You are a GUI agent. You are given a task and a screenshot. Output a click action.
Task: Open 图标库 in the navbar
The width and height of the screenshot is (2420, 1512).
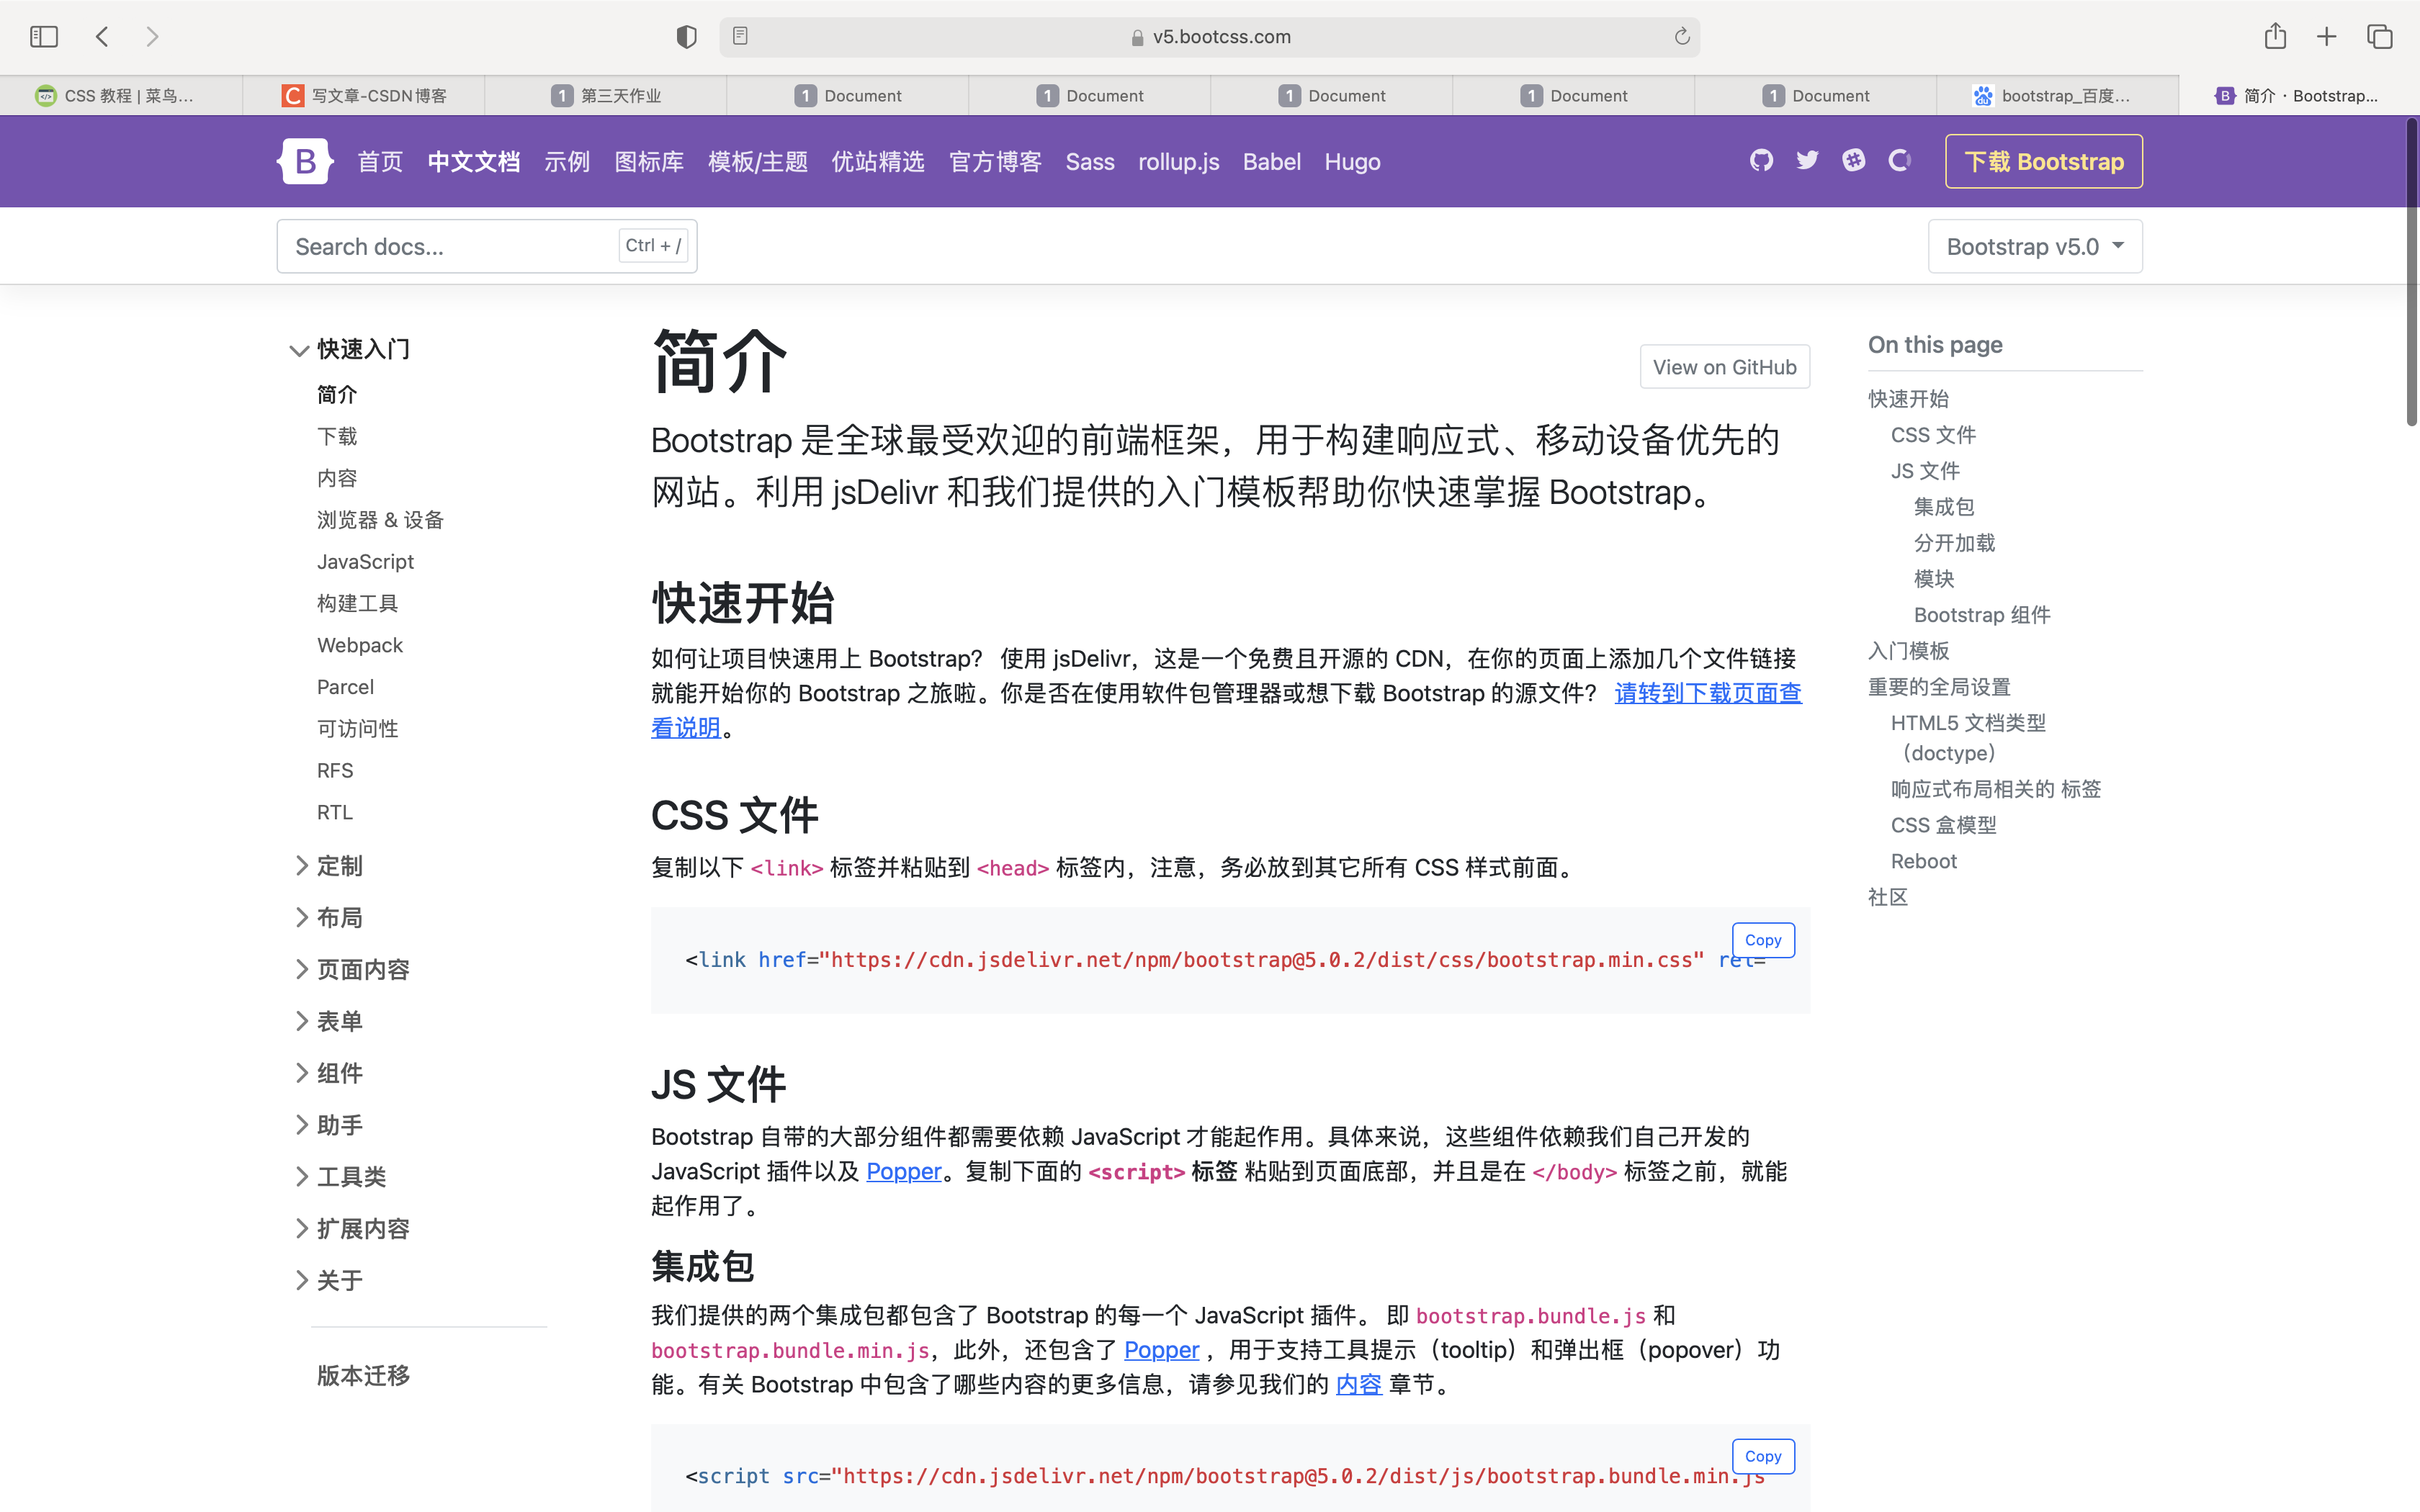pos(649,162)
